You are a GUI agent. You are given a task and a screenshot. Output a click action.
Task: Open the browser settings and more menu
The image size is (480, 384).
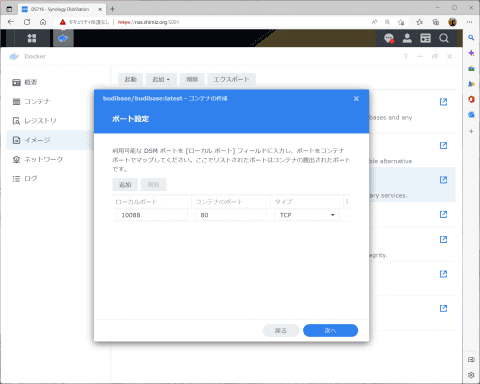(x=469, y=22)
